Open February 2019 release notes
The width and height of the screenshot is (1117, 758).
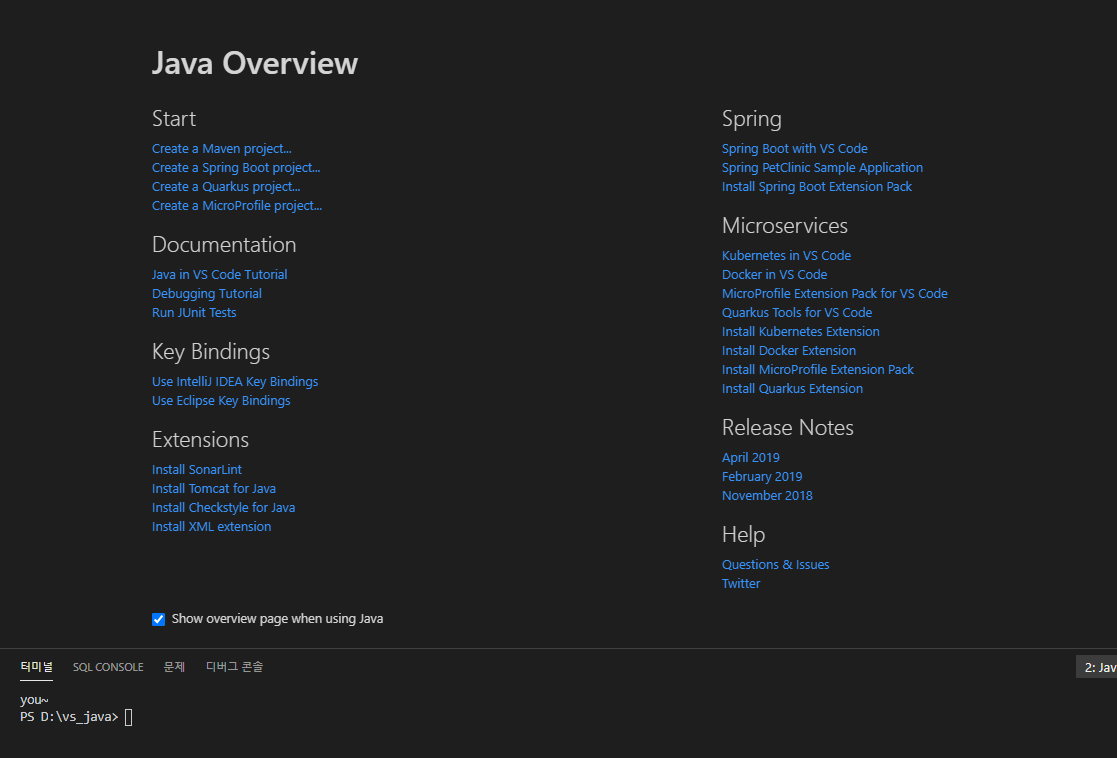[762, 477]
